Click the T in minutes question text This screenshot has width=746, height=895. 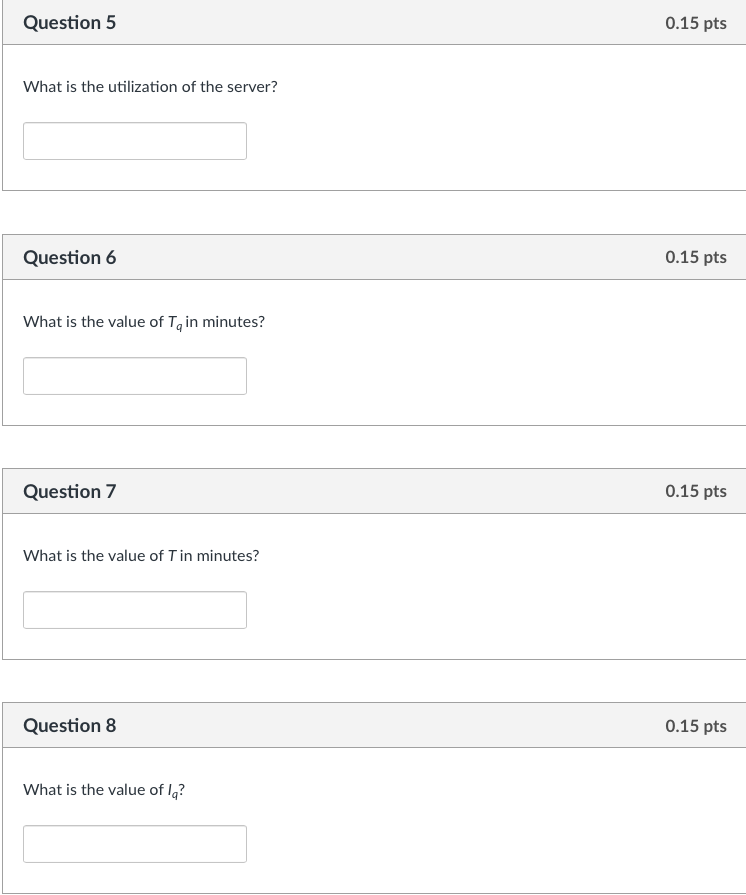click(x=141, y=555)
